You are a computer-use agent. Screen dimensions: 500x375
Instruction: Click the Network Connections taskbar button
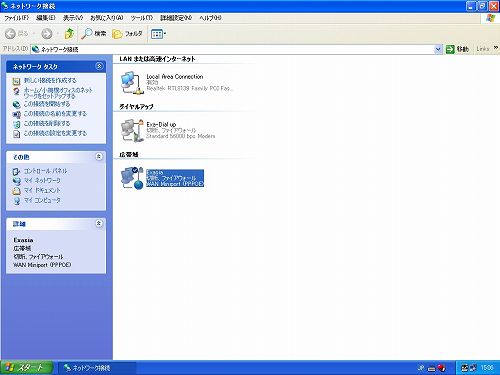coord(97,368)
